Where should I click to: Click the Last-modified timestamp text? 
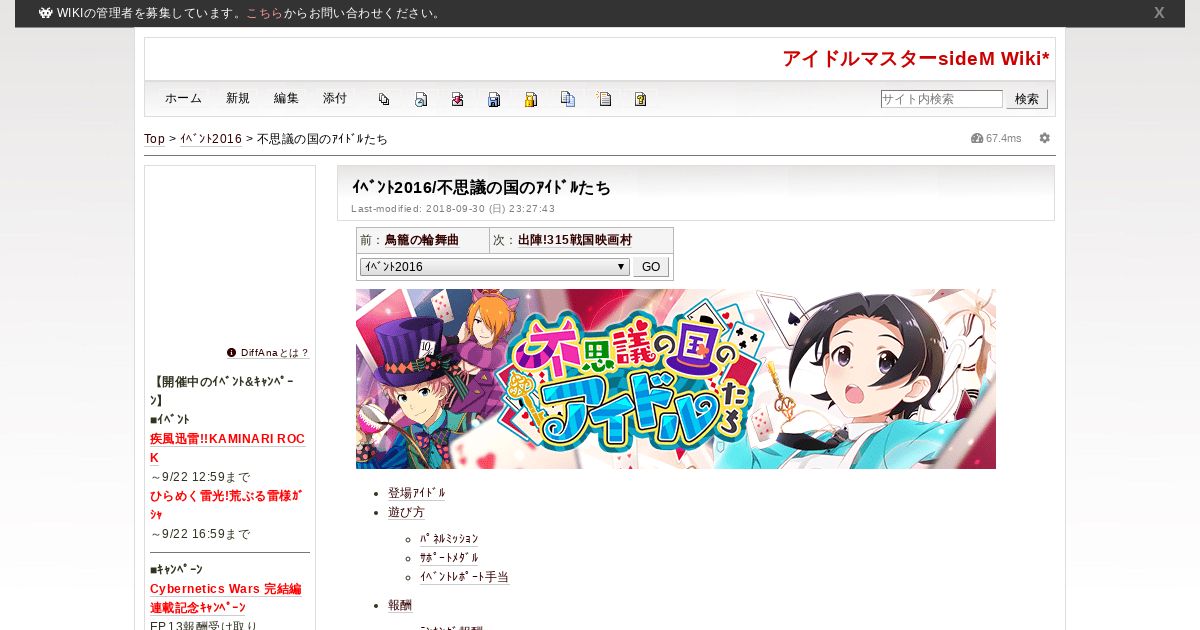[453, 209]
